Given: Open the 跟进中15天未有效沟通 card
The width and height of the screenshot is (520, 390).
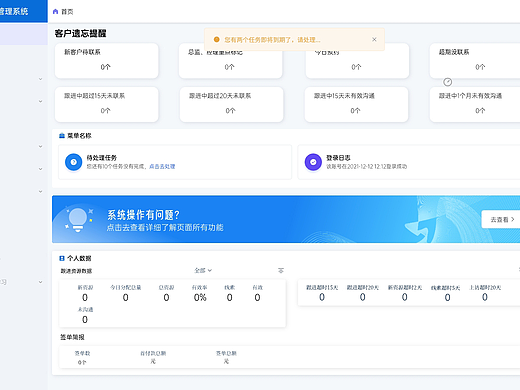Looking at the screenshot, I should pyautogui.click(x=356, y=104).
